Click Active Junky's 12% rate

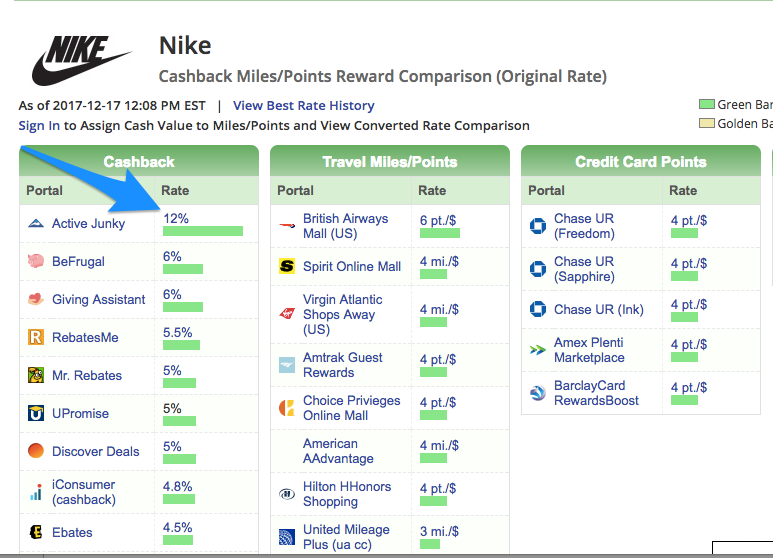click(176, 218)
